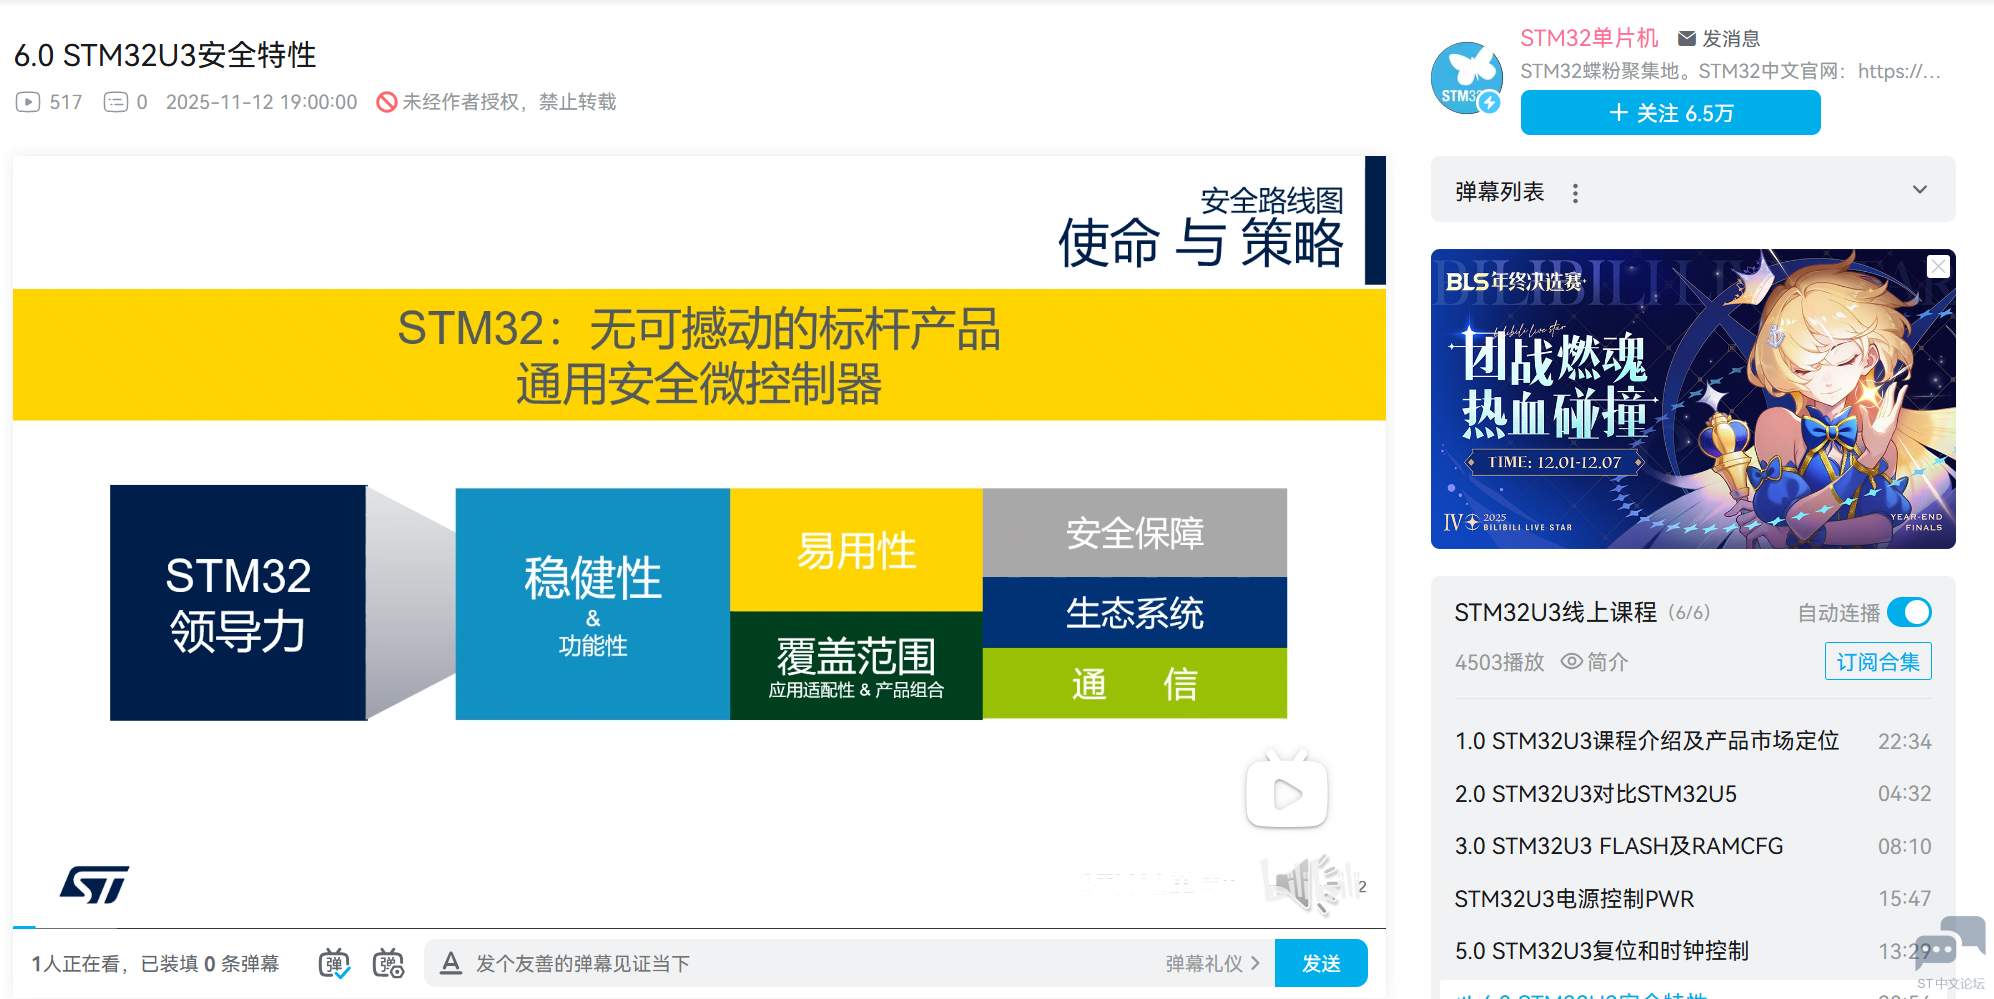
Task: Send a message via 发消息
Action: [x=1719, y=38]
